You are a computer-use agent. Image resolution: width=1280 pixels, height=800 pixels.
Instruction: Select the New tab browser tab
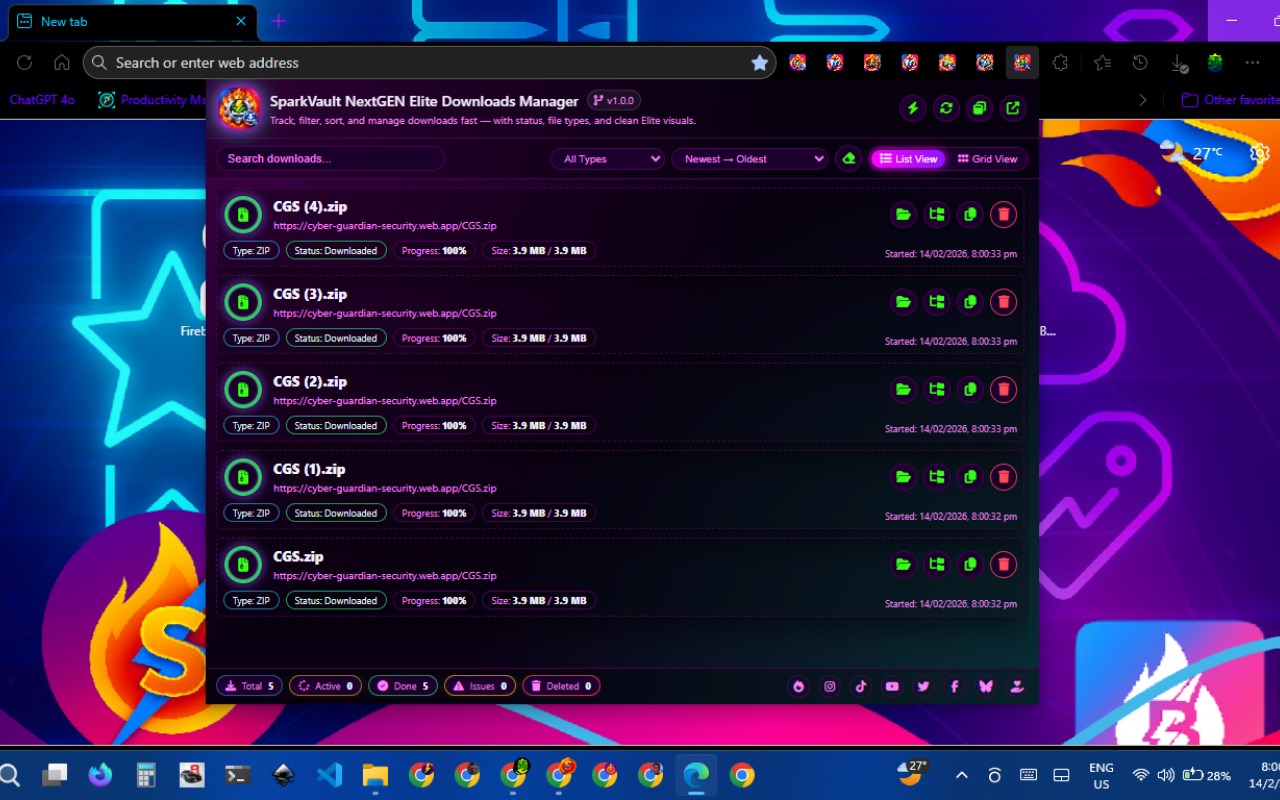click(132, 21)
